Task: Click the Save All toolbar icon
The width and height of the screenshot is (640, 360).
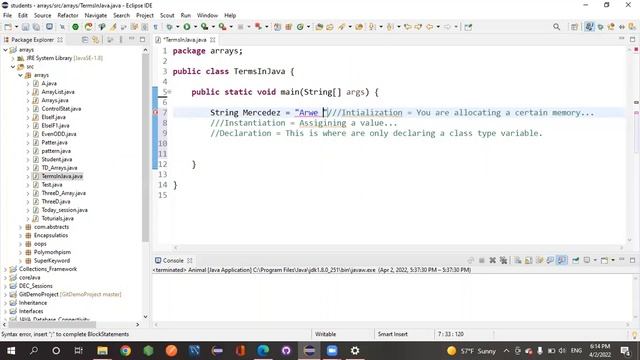Action: point(36,27)
